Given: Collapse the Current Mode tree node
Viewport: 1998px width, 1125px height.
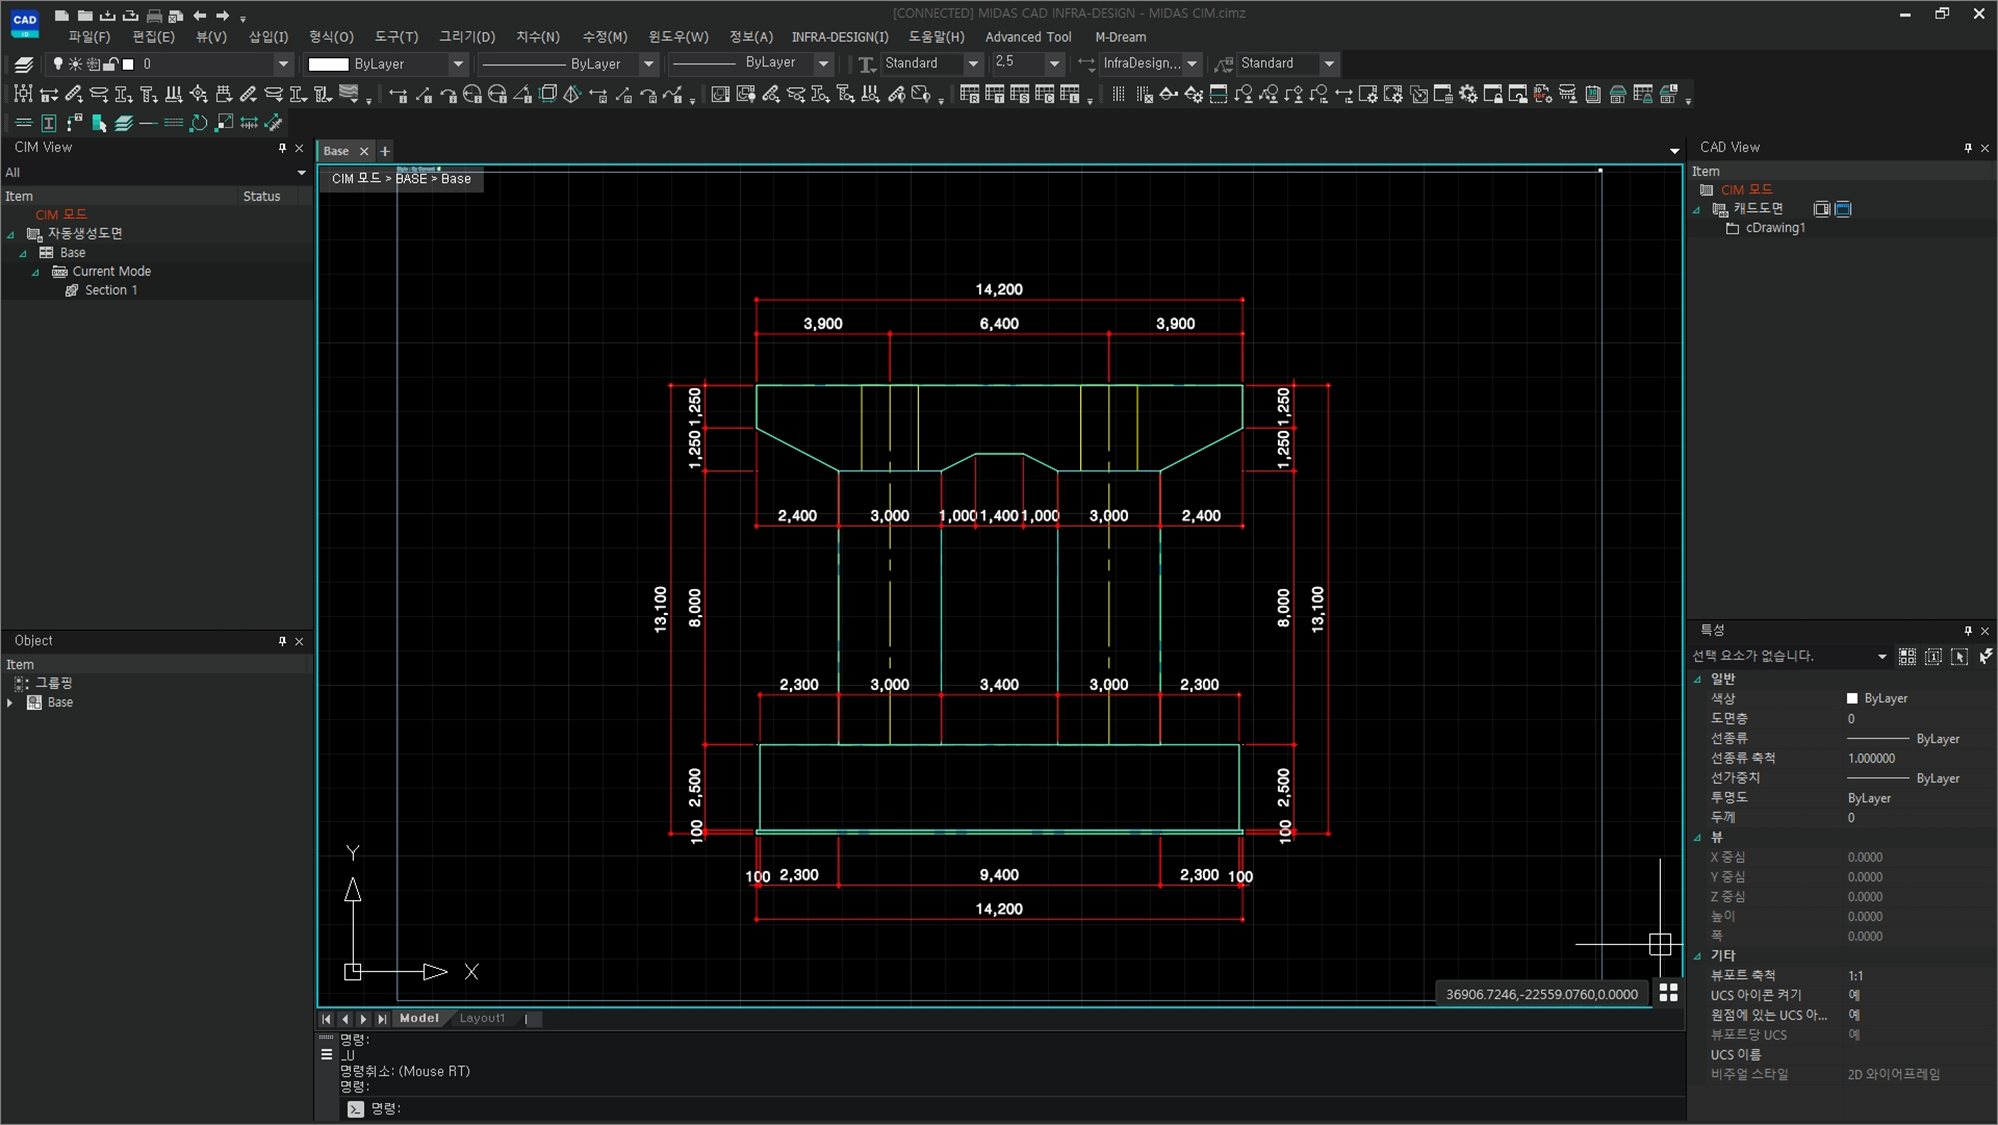Looking at the screenshot, I should (x=36, y=272).
